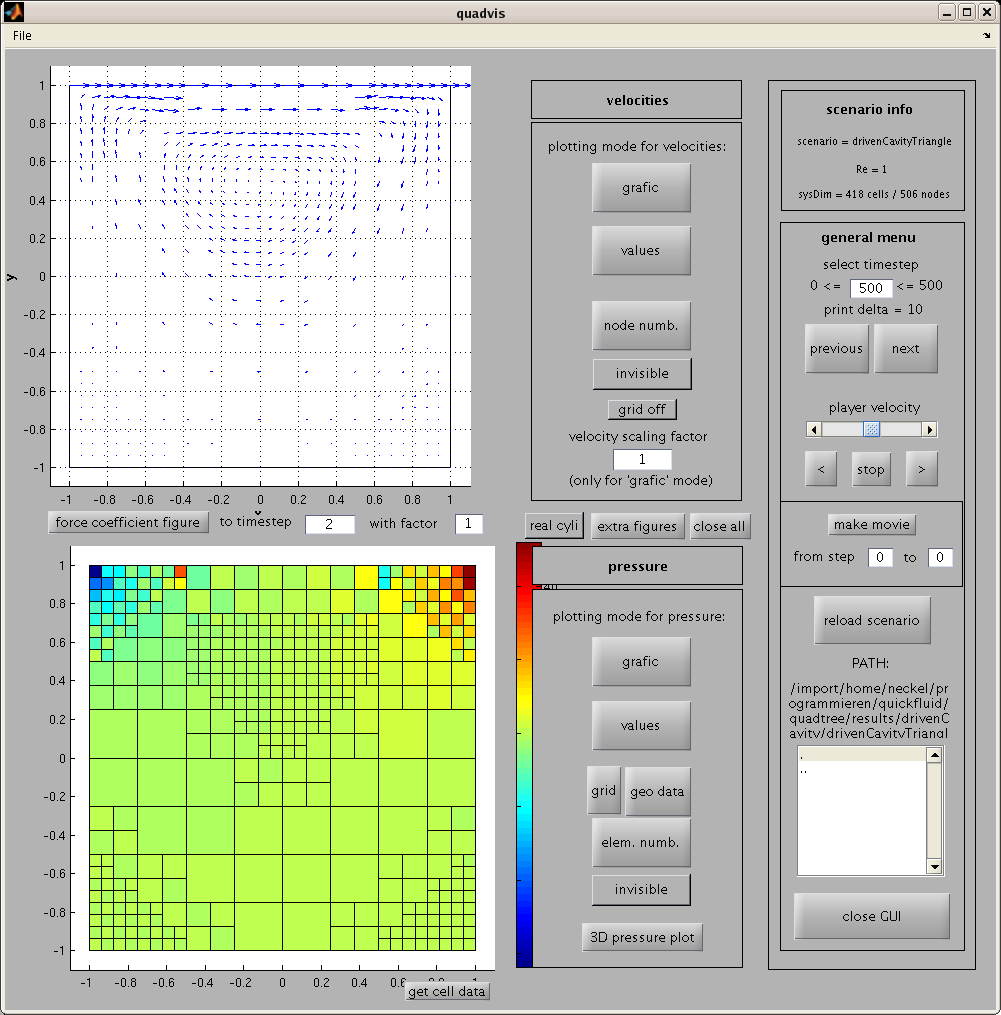This screenshot has width=1001, height=1015.
Task: Click the play forward '>' button
Action: click(921, 469)
